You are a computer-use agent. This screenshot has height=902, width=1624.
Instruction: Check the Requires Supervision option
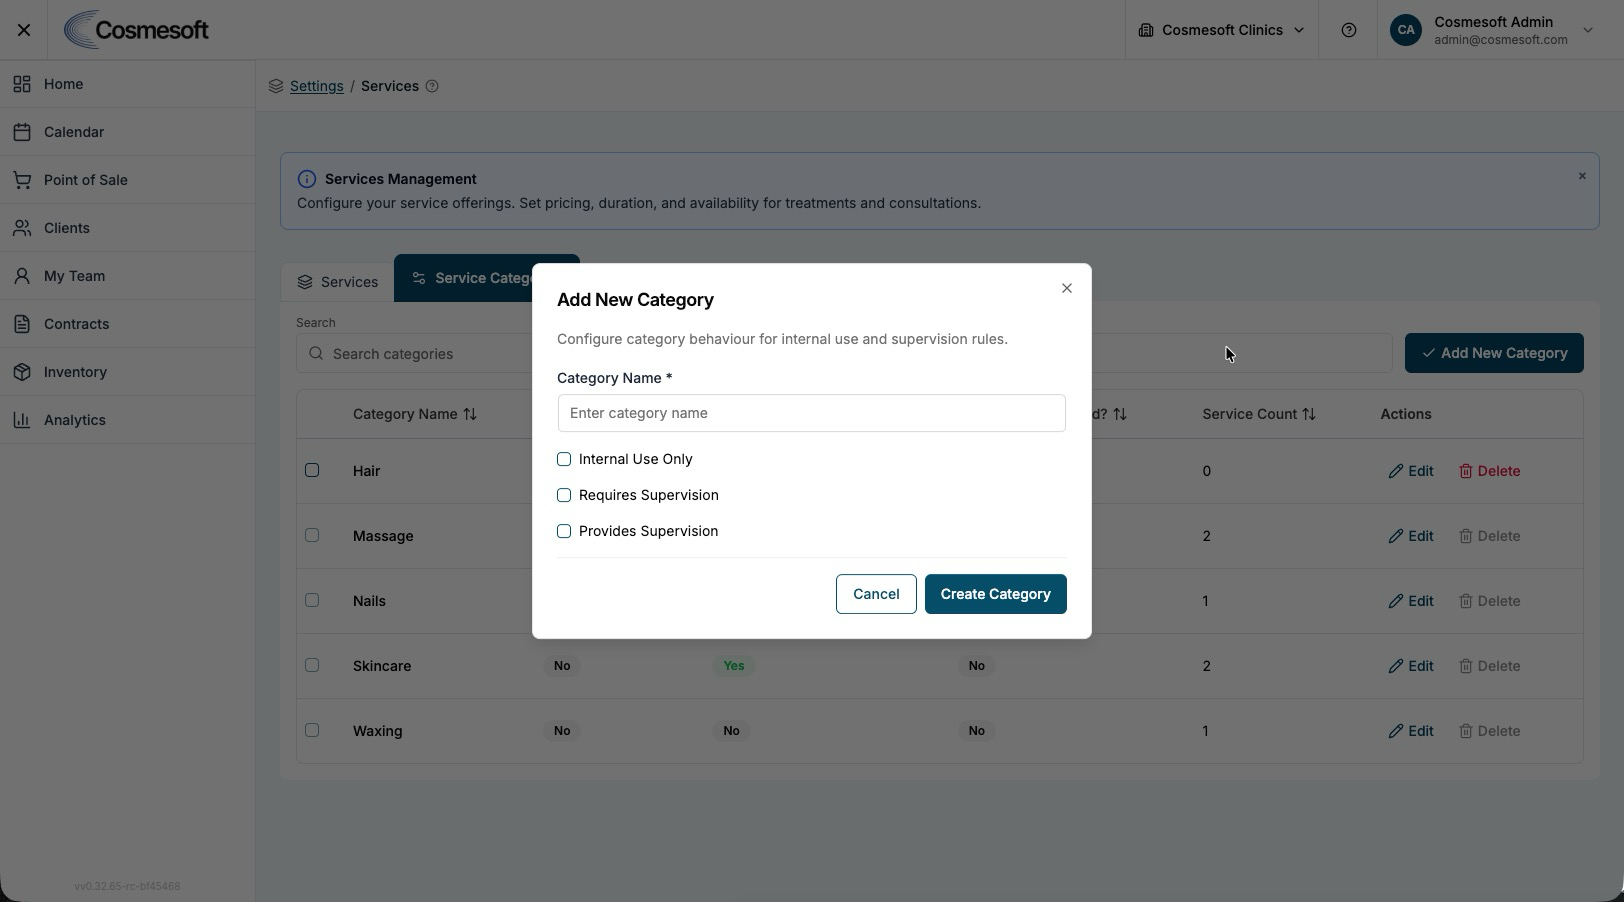pos(564,495)
